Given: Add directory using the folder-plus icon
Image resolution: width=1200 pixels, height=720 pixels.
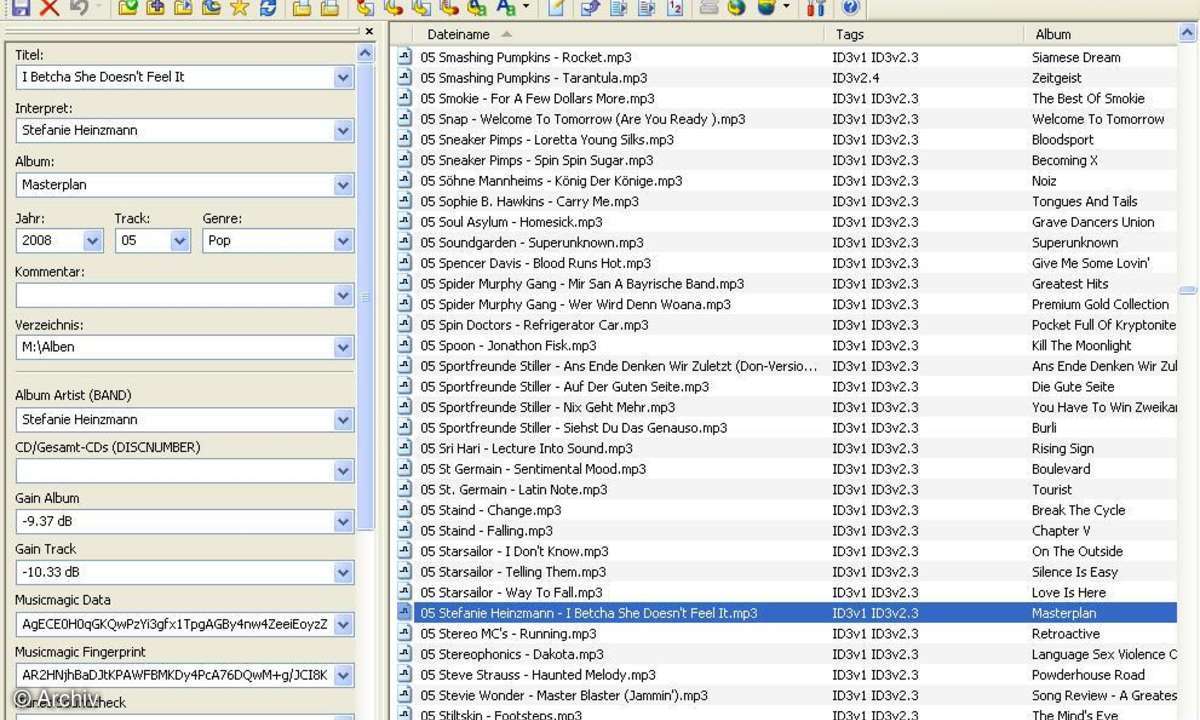Looking at the screenshot, I should point(155,8).
